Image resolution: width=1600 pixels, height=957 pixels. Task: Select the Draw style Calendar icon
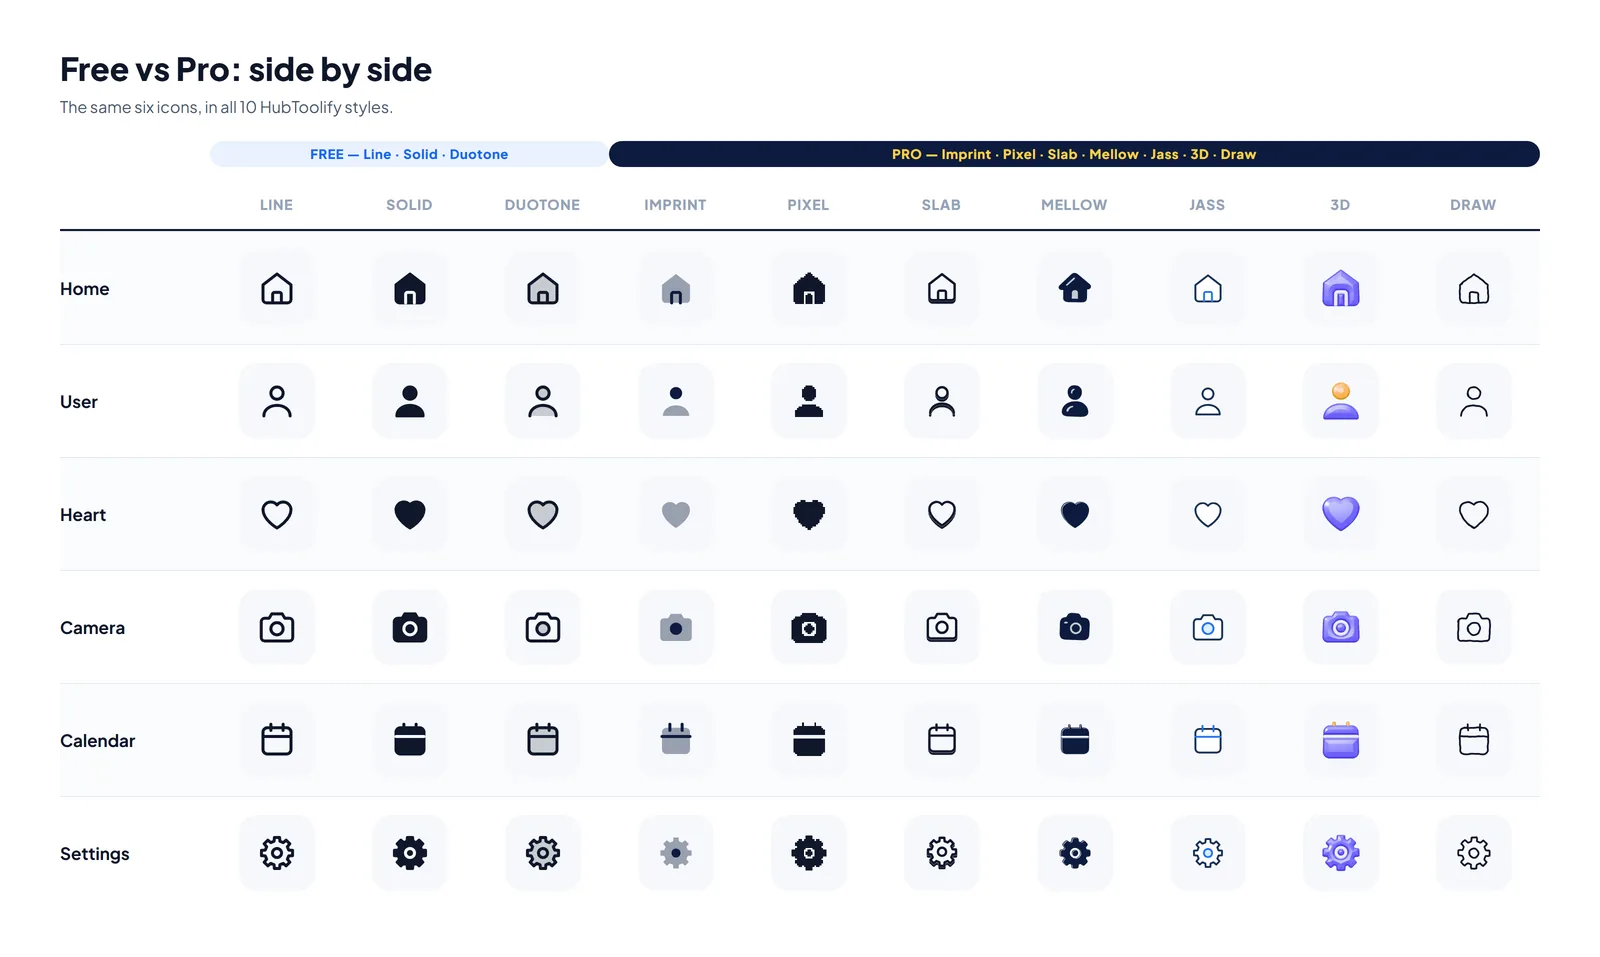pyautogui.click(x=1474, y=740)
